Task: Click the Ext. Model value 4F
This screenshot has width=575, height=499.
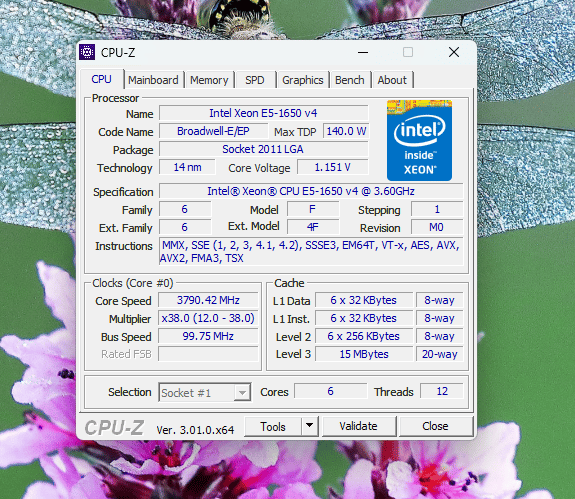Action: point(312,227)
